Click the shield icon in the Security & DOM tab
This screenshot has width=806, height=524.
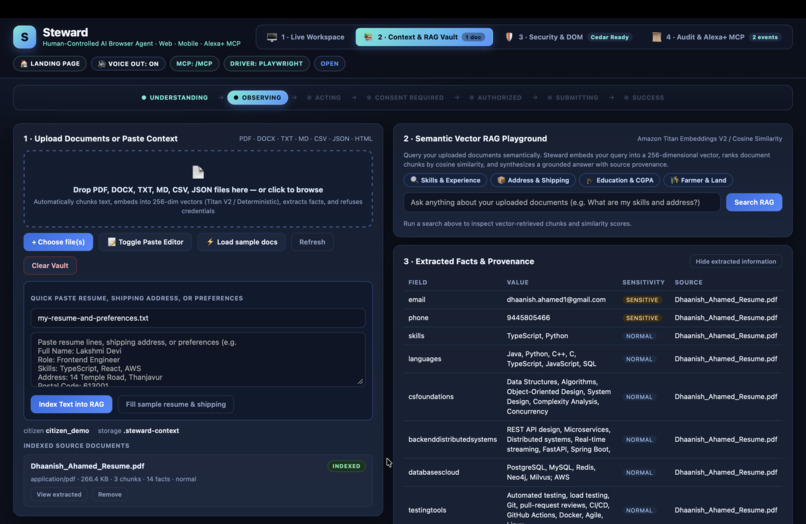tap(509, 37)
